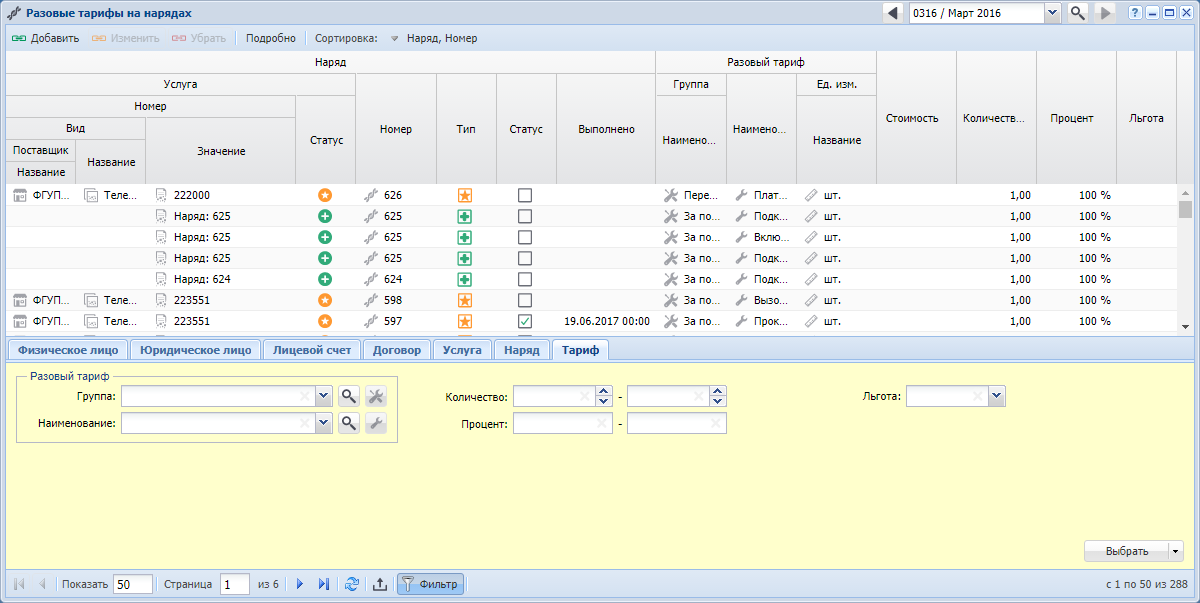Switch to the Физическое лицо tab
This screenshot has width=1200, height=603.
click(x=68, y=350)
